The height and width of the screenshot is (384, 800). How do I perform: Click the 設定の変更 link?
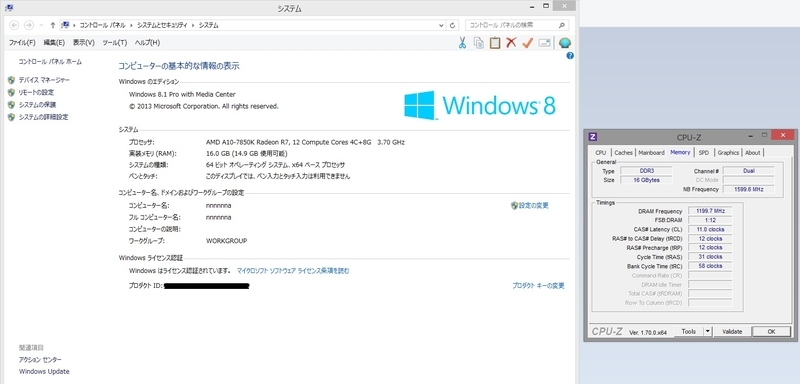(x=534, y=206)
